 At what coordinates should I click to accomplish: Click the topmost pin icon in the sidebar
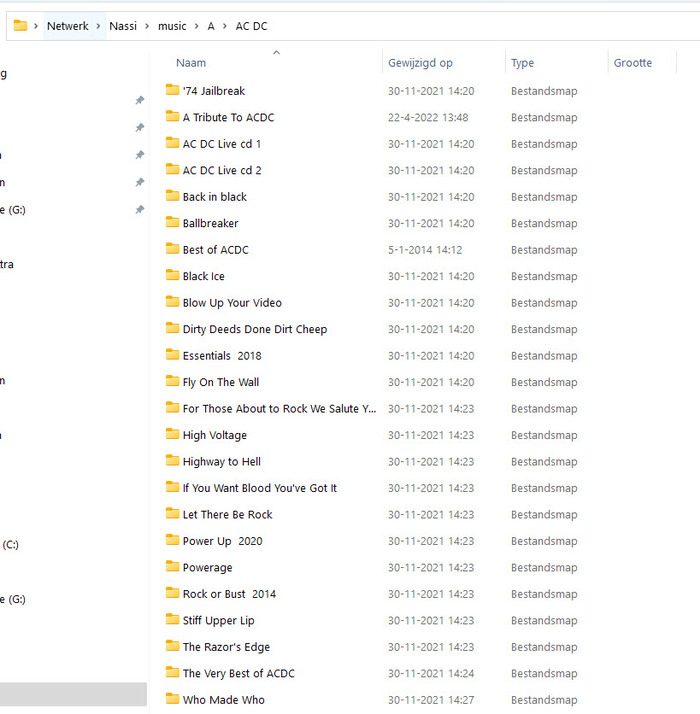click(140, 100)
